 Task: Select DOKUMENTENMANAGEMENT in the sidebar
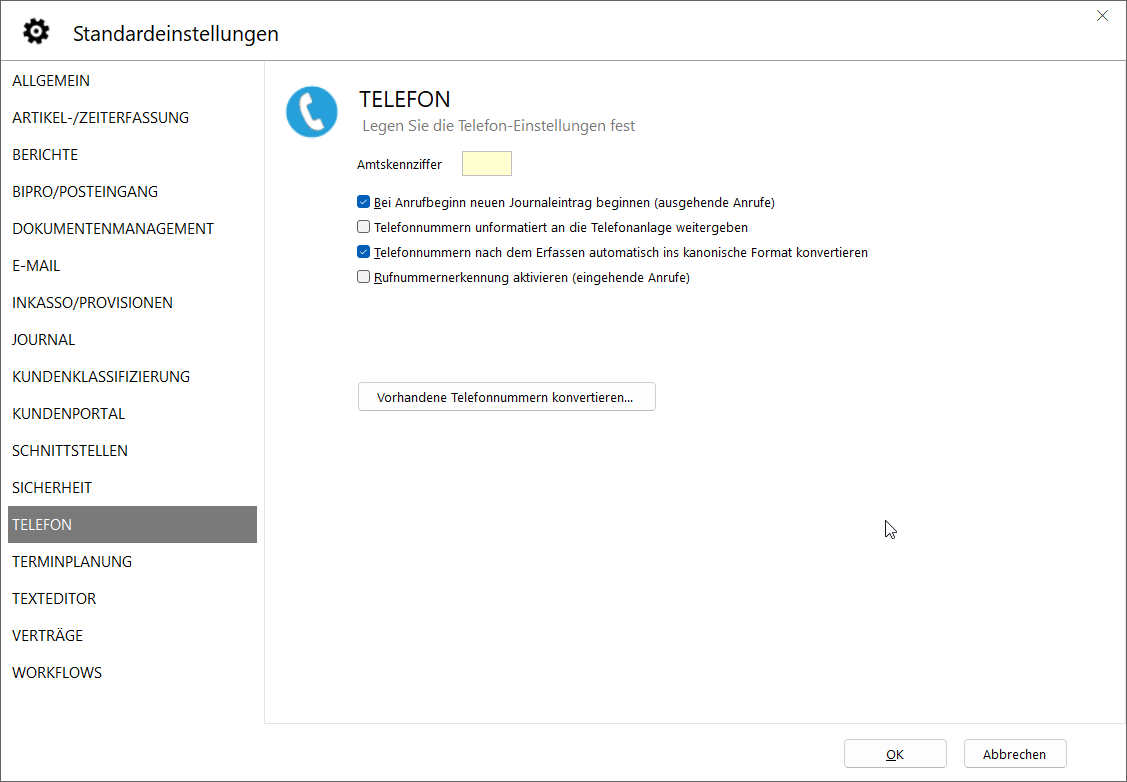coord(113,229)
